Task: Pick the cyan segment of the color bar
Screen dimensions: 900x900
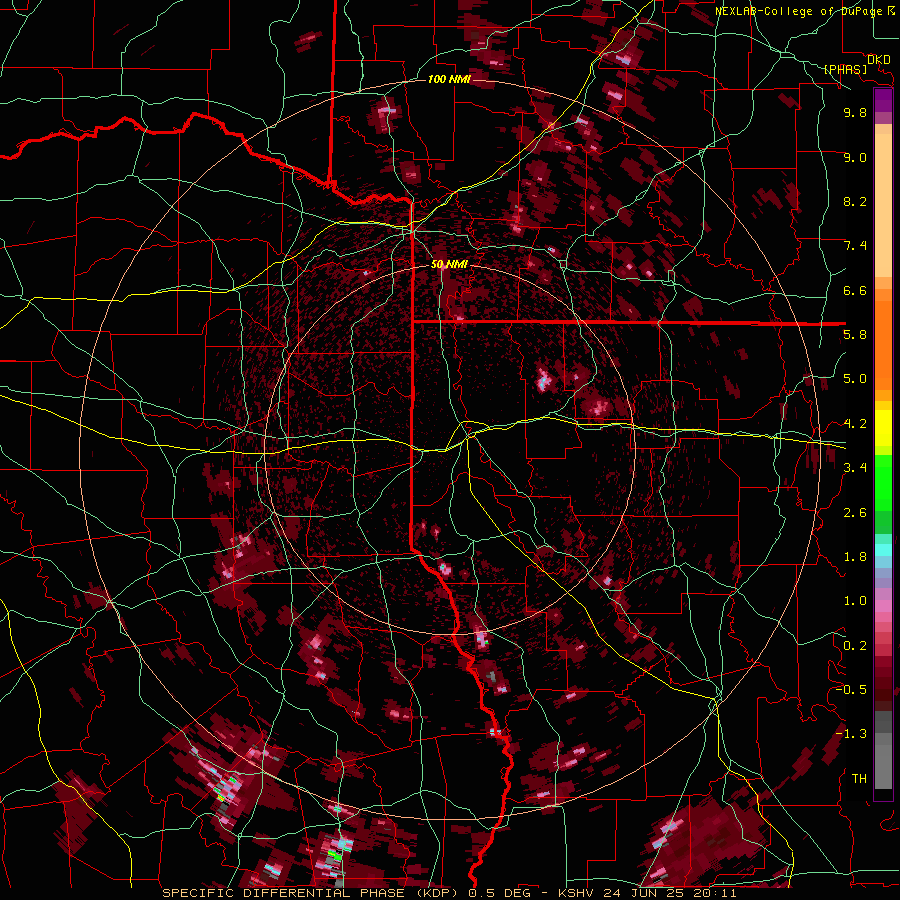Action: click(883, 550)
